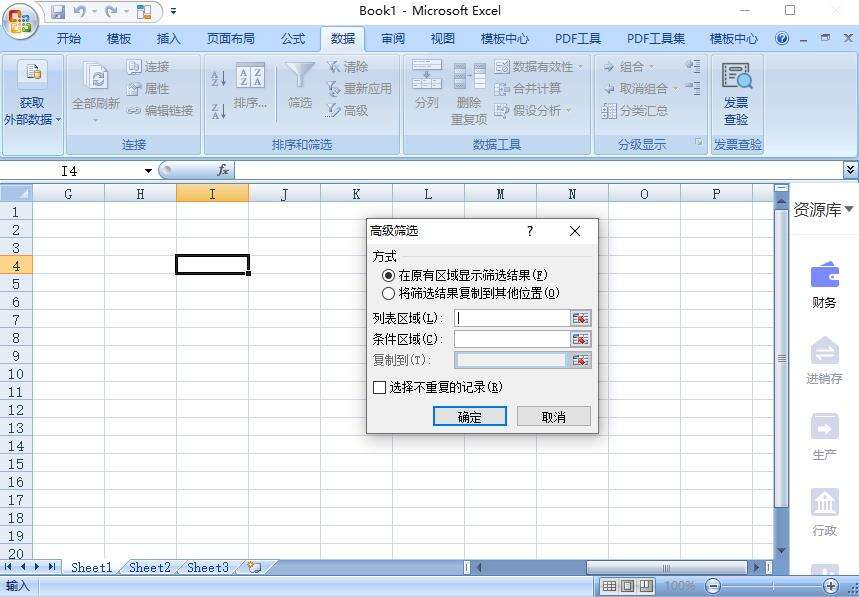The width and height of the screenshot is (859, 597).
Task: Switch to Page Layout view icon in status bar
Action: pyautogui.click(x=628, y=586)
